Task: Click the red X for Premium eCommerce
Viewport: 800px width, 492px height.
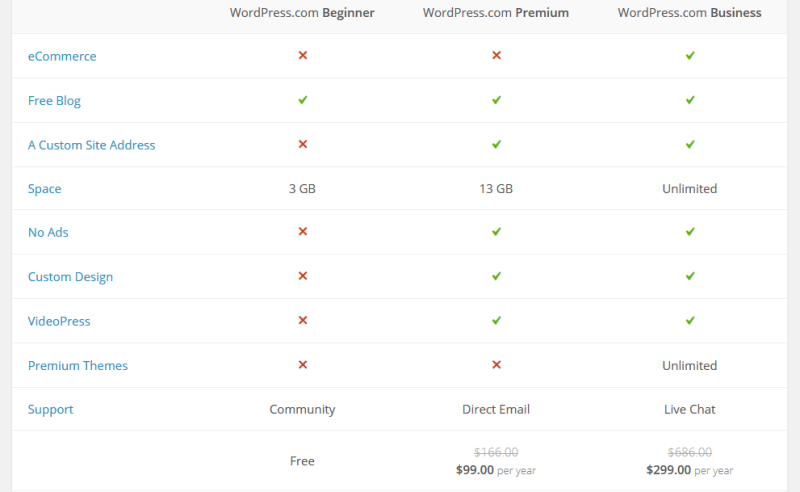Action: (496, 56)
